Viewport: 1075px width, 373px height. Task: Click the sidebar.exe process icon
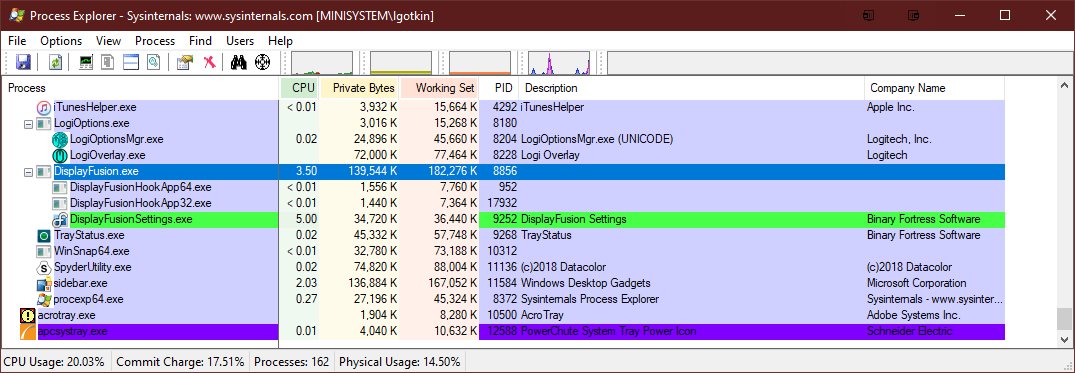[x=44, y=283]
